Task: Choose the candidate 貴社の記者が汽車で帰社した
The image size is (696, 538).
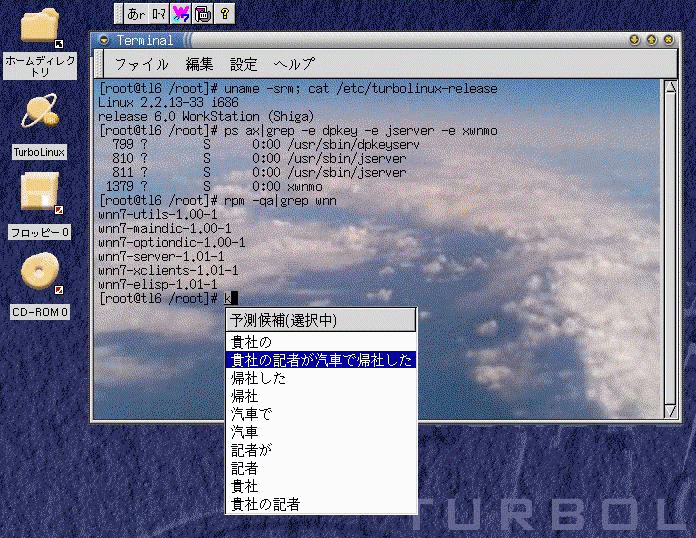Action: [320, 360]
